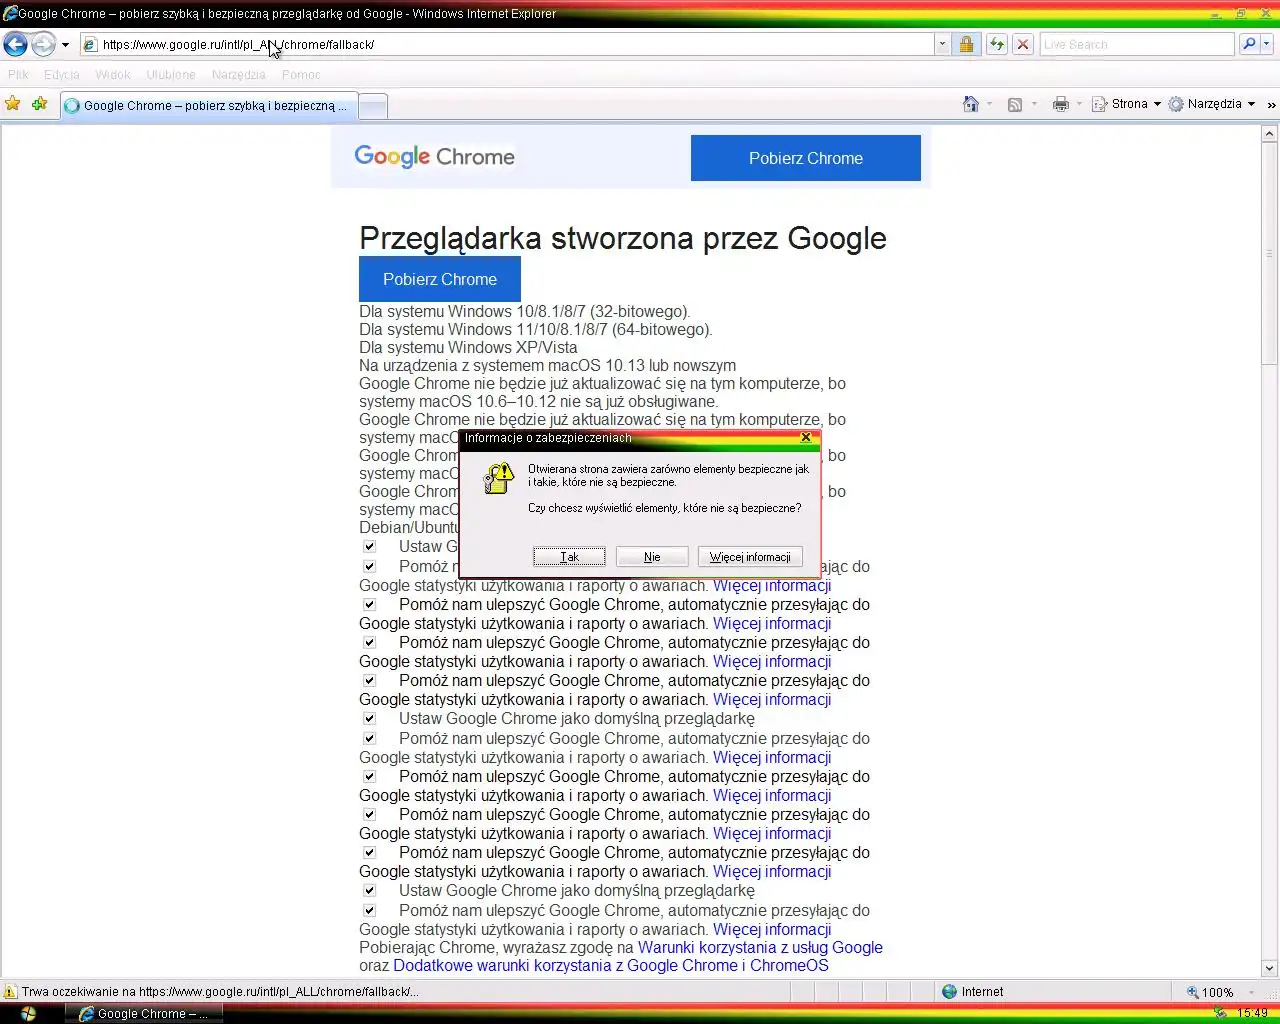Click the padlock warning icon in dialog

click(x=498, y=478)
